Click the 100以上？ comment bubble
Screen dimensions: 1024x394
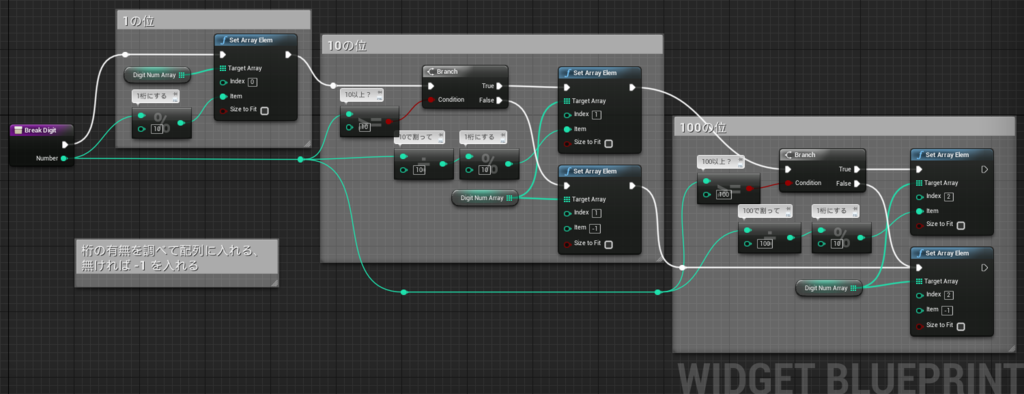(x=721, y=162)
